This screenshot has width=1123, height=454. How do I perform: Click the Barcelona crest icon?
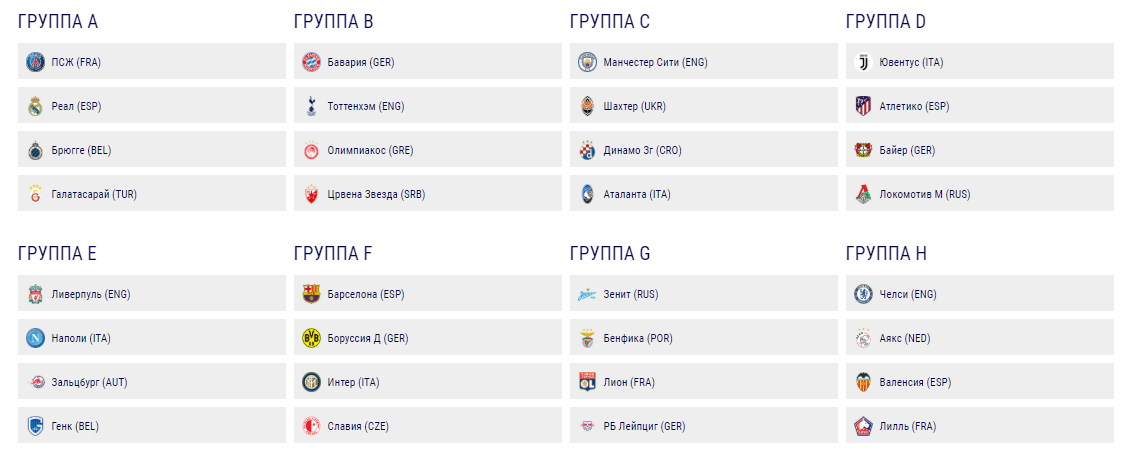(x=310, y=294)
